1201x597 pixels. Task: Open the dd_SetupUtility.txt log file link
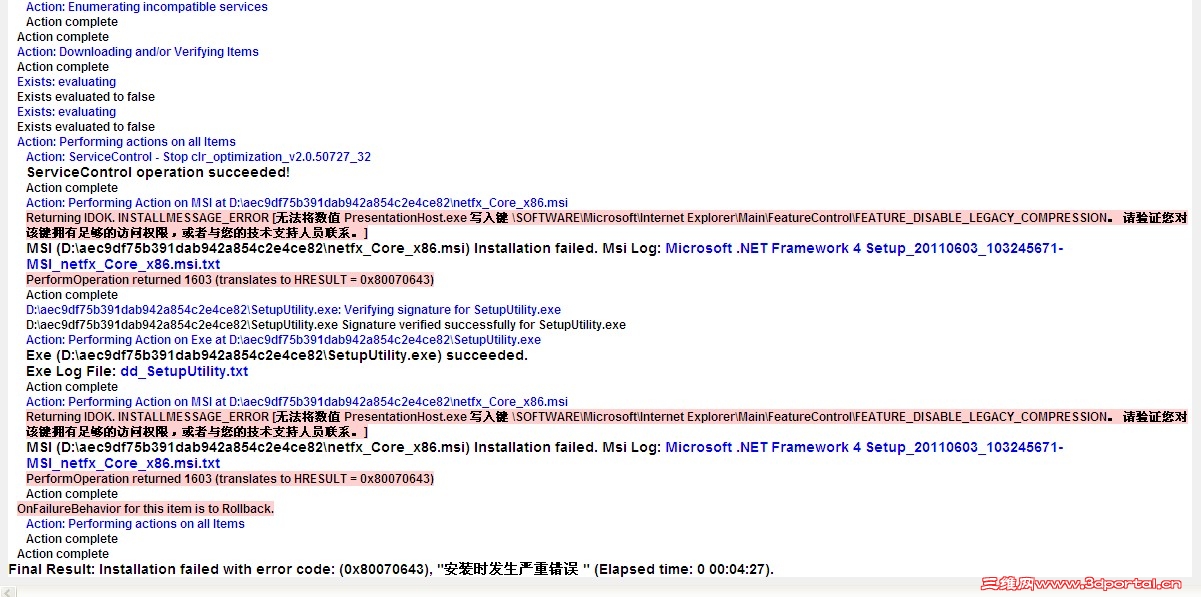click(x=184, y=371)
